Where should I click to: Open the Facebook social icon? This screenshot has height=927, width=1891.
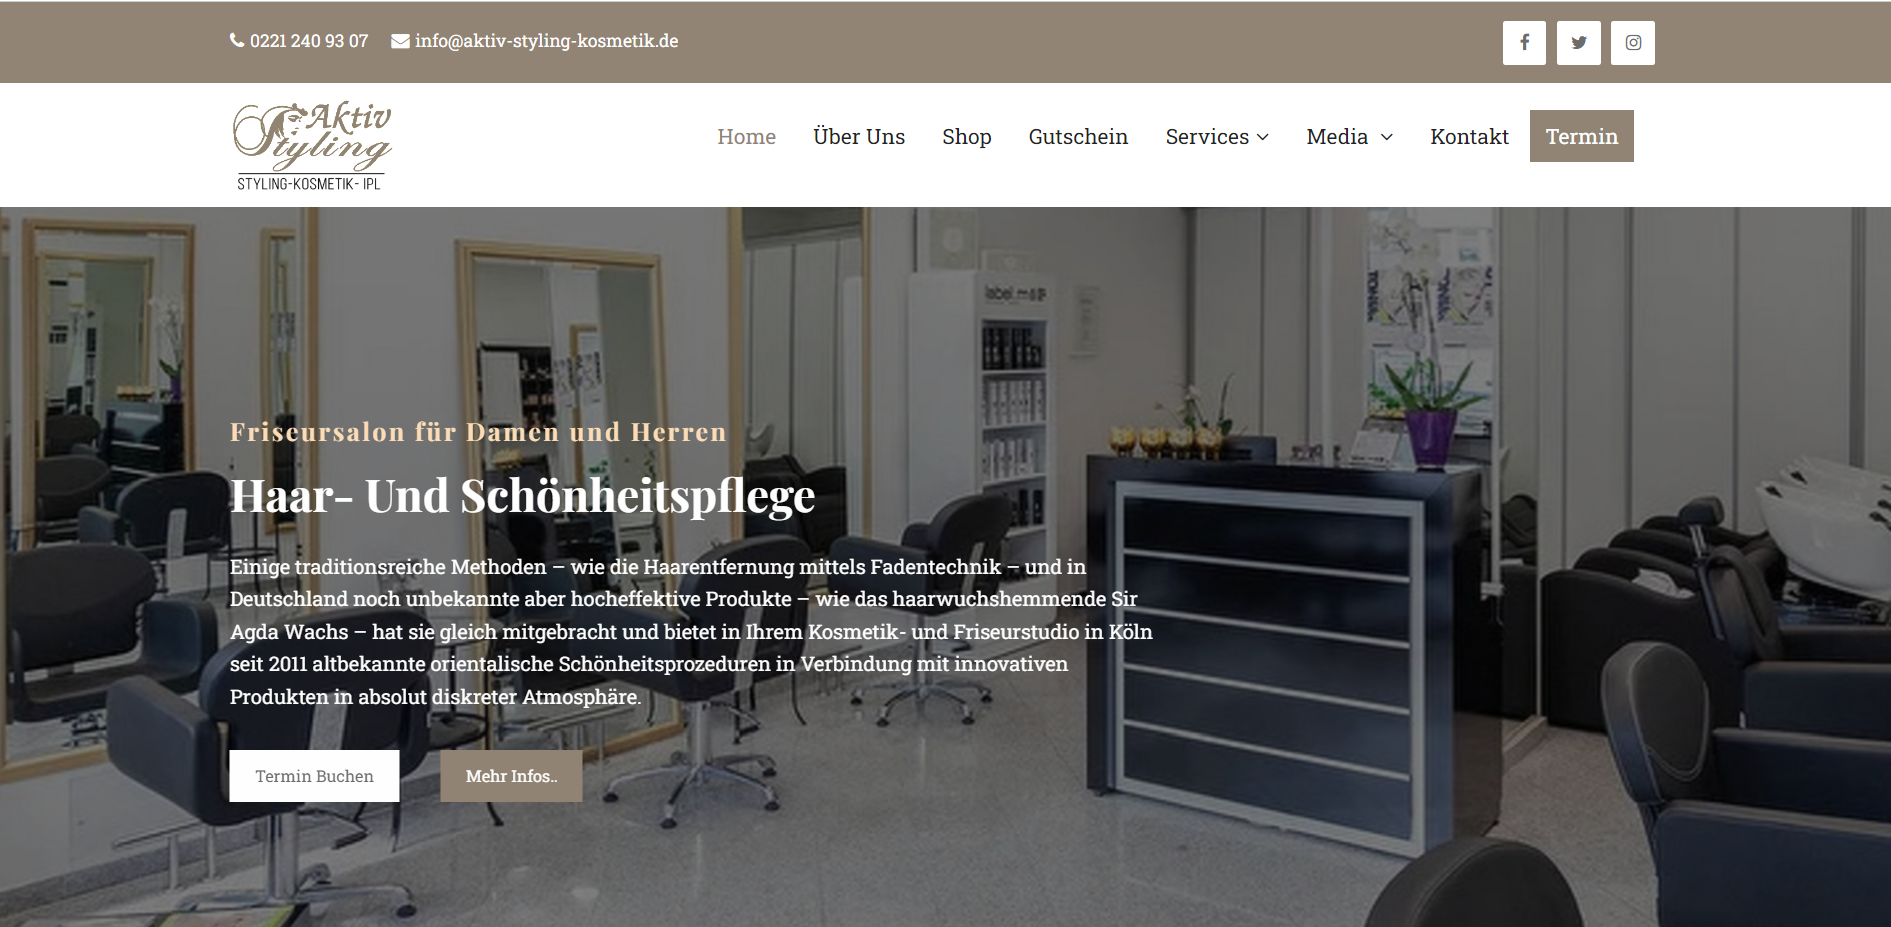[x=1524, y=43]
